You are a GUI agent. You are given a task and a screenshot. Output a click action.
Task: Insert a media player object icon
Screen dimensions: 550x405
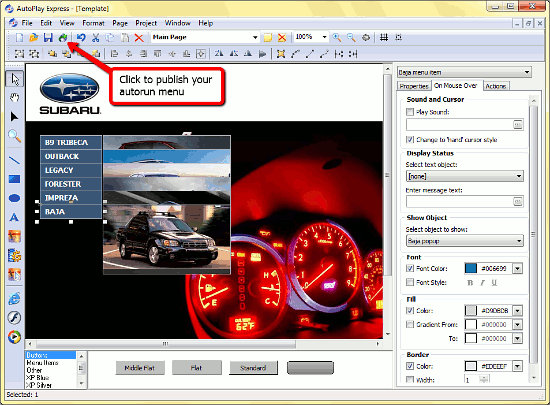(14, 337)
